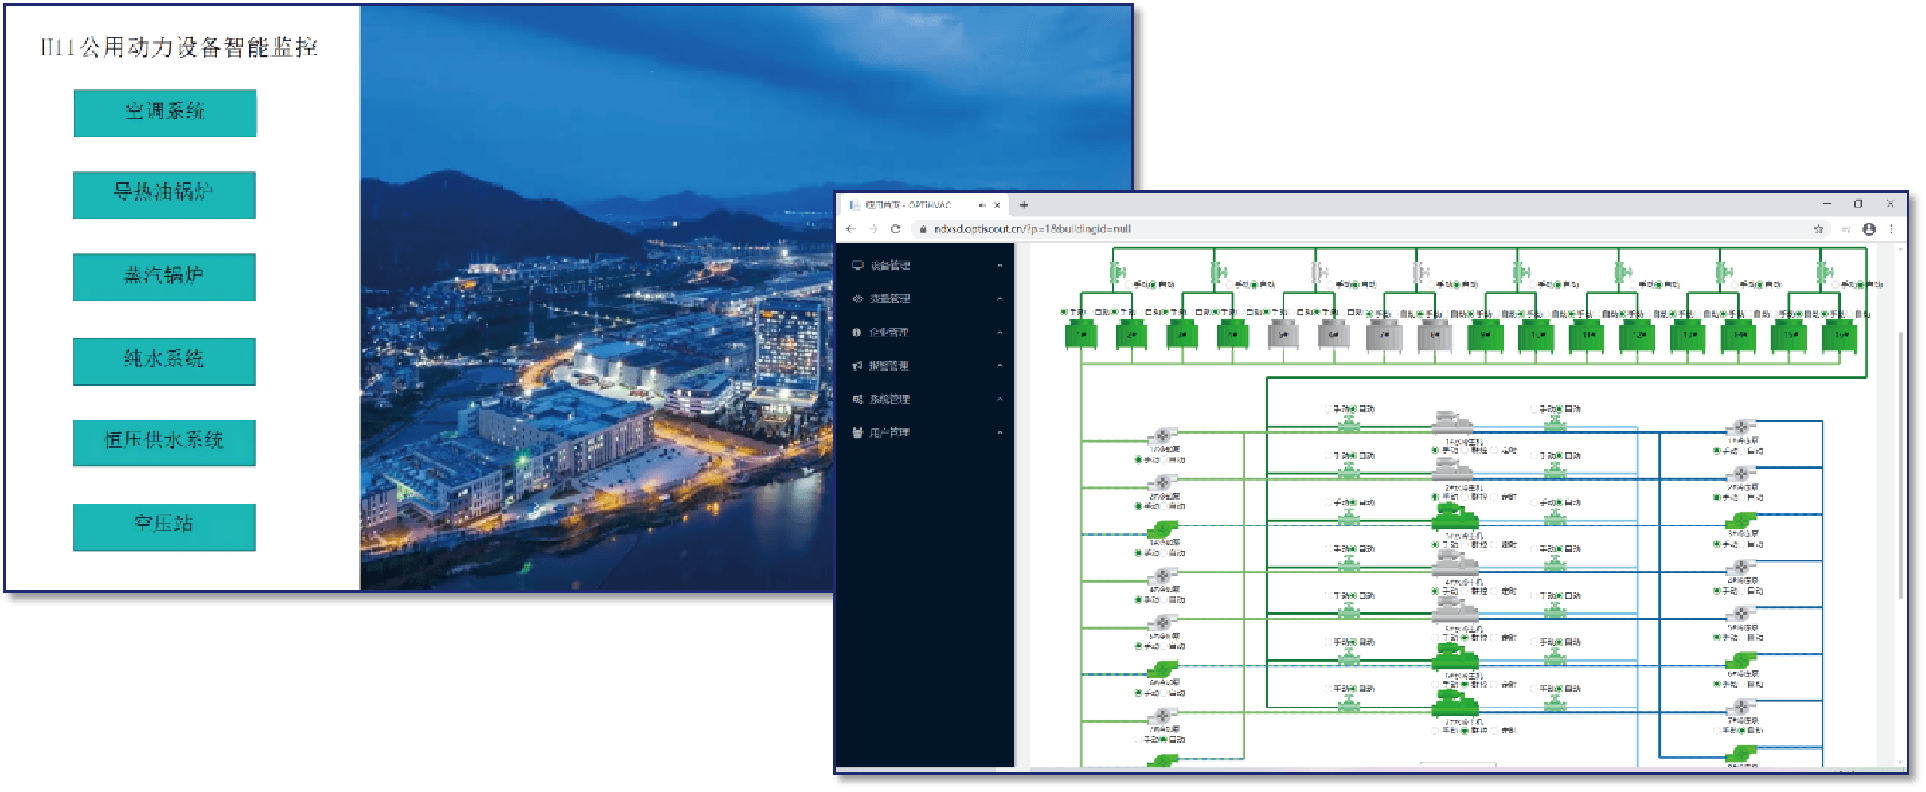The height and width of the screenshot is (792, 1926).
Task: Select 手动 radio for 1# chiller unit
Action: click(x=1435, y=451)
